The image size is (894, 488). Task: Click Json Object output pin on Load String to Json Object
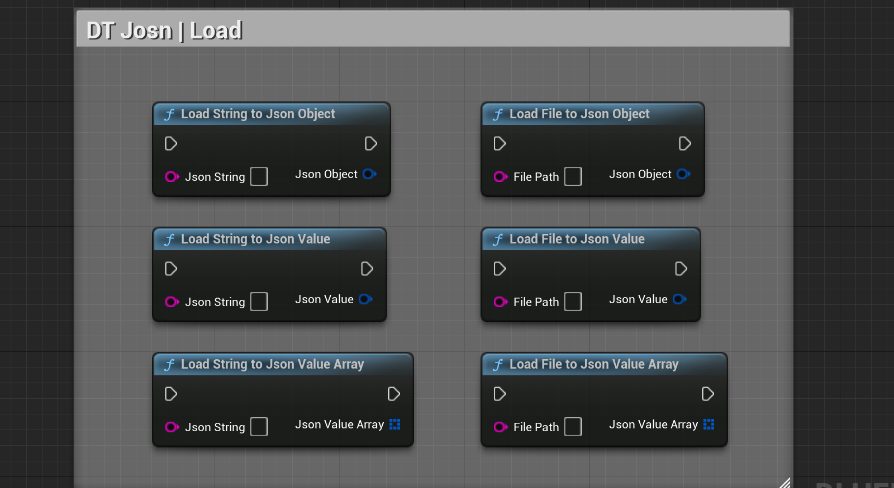(x=369, y=174)
